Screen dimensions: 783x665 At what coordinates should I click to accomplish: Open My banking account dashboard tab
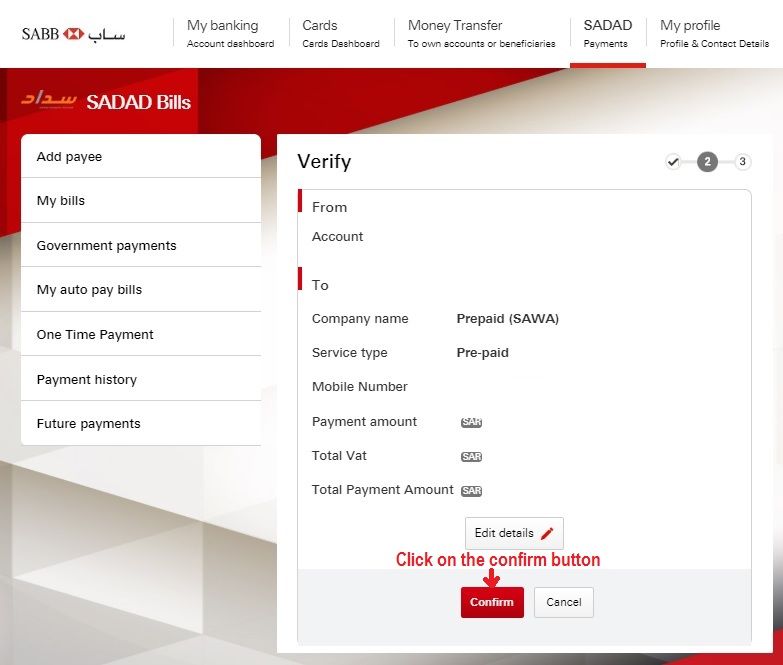230,33
